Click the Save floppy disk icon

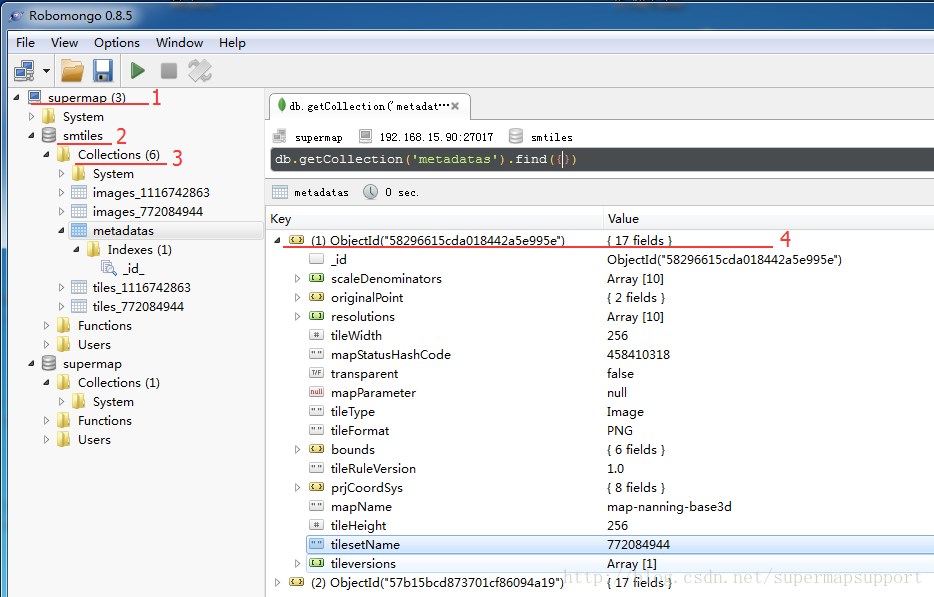tap(103, 71)
